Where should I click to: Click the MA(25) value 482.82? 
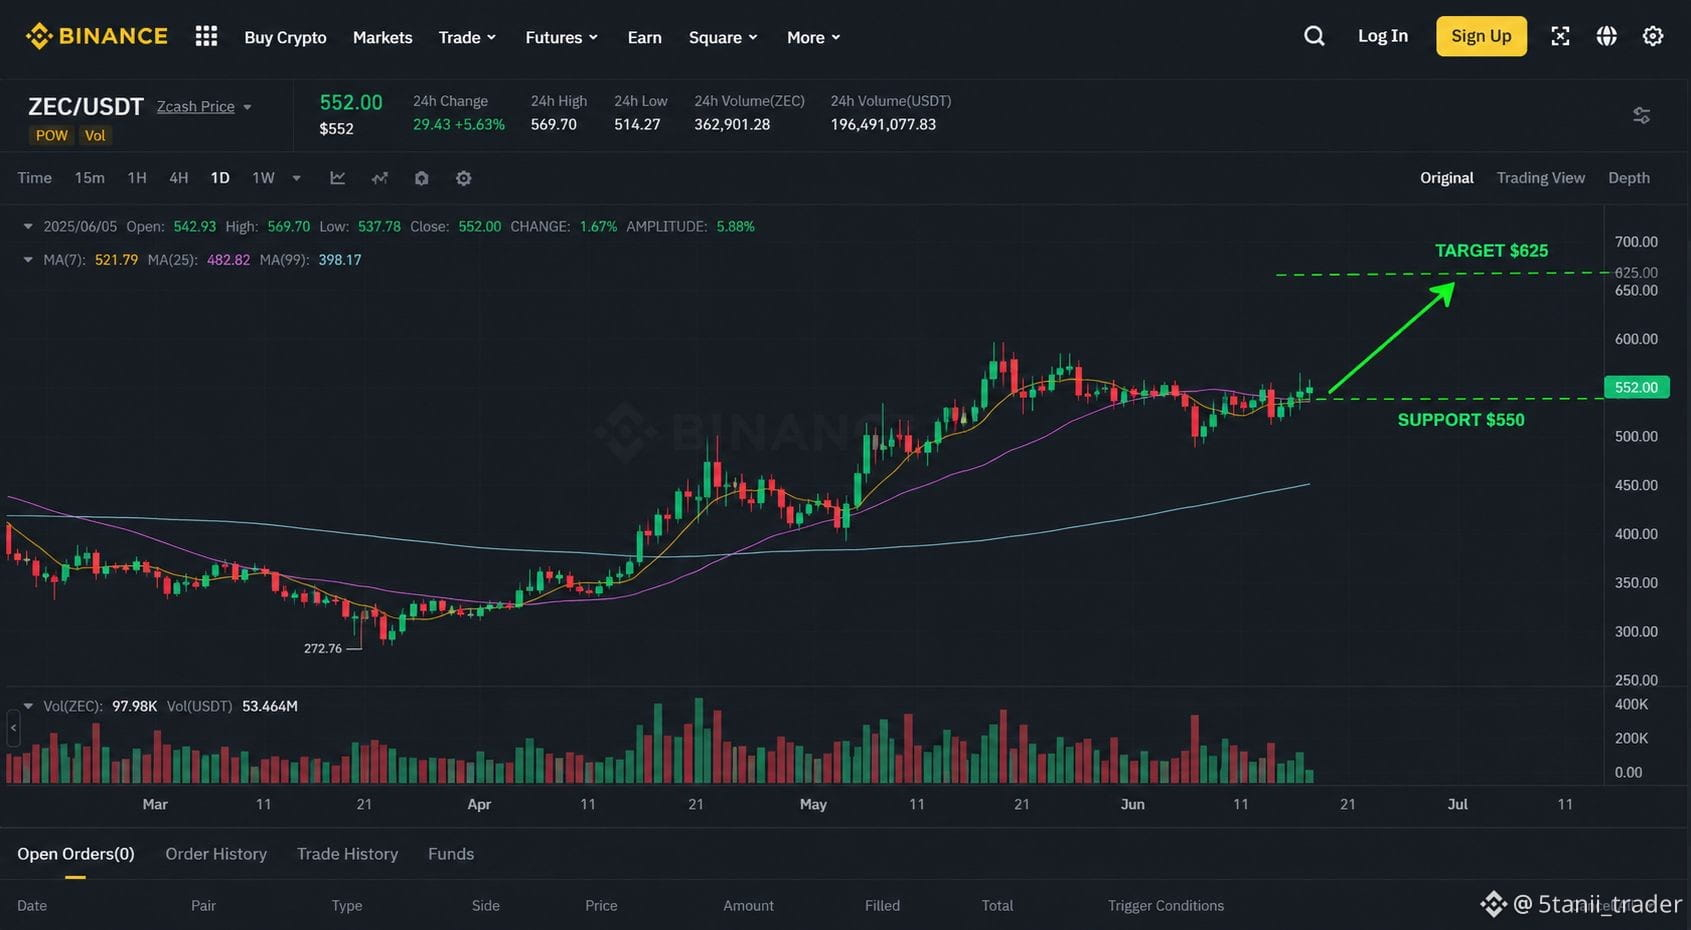coord(228,260)
